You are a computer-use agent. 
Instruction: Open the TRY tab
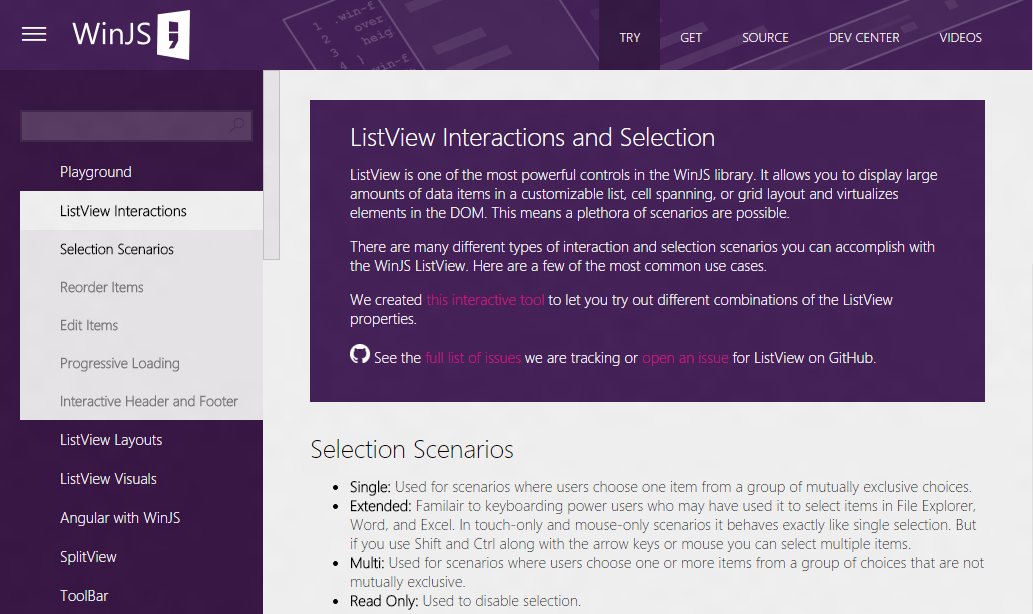tap(629, 38)
